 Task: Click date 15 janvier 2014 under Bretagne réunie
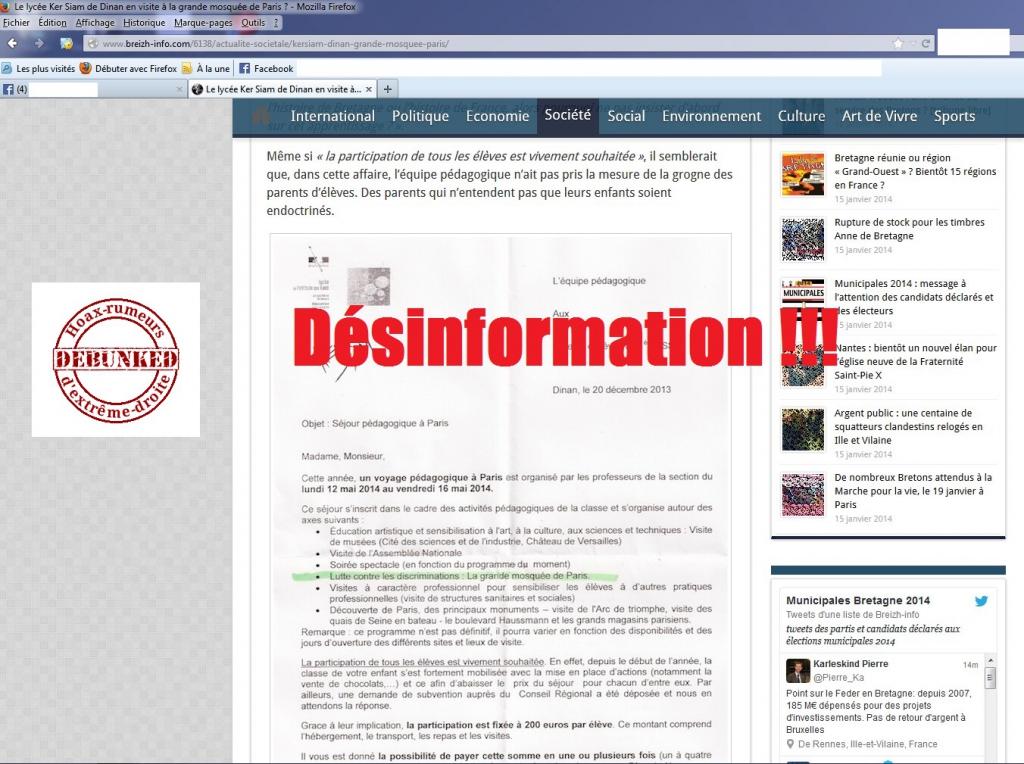click(863, 199)
